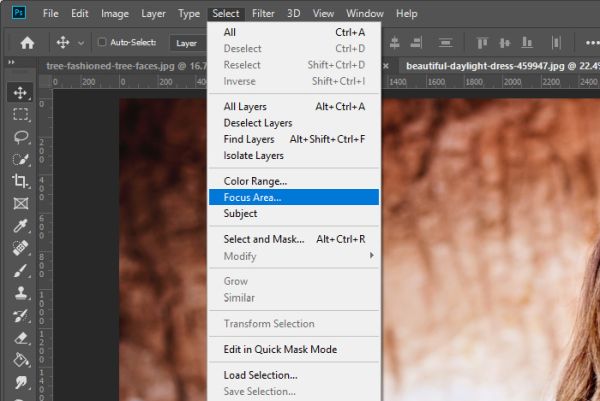Screen dimensions: 600x401
Task: Click the Home icon in options bar
Action: tap(27, 42)
